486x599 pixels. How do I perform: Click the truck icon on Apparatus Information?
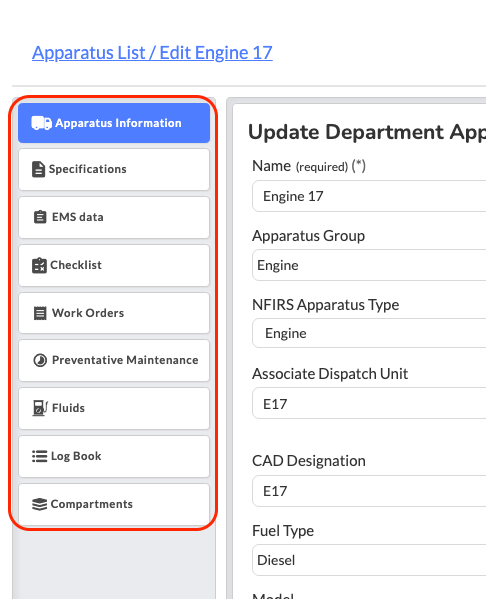click(x=41, y=123)
